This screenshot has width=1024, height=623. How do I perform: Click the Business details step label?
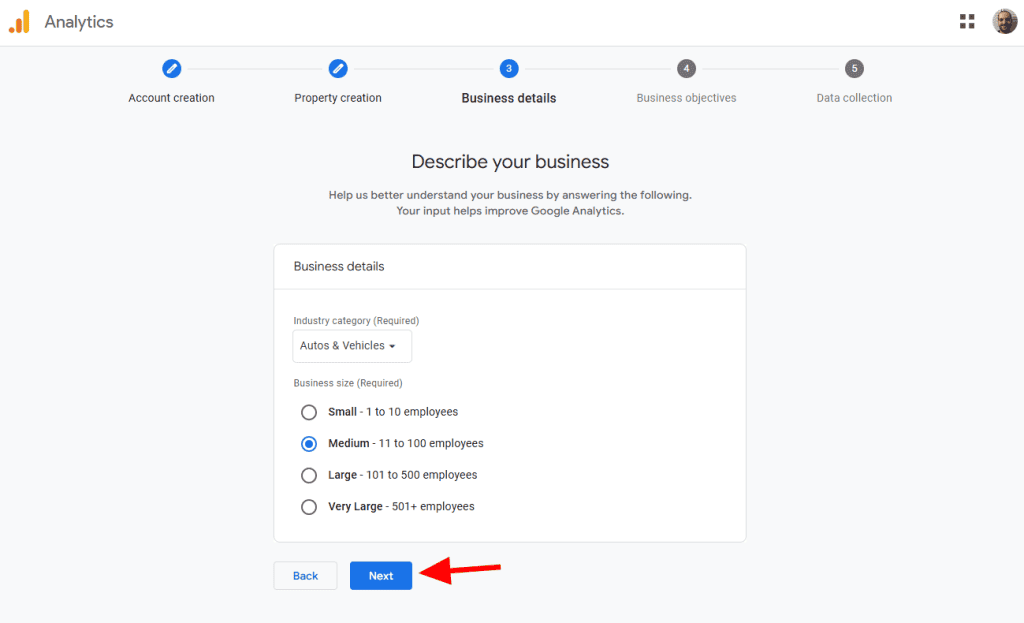pos(509,98)
